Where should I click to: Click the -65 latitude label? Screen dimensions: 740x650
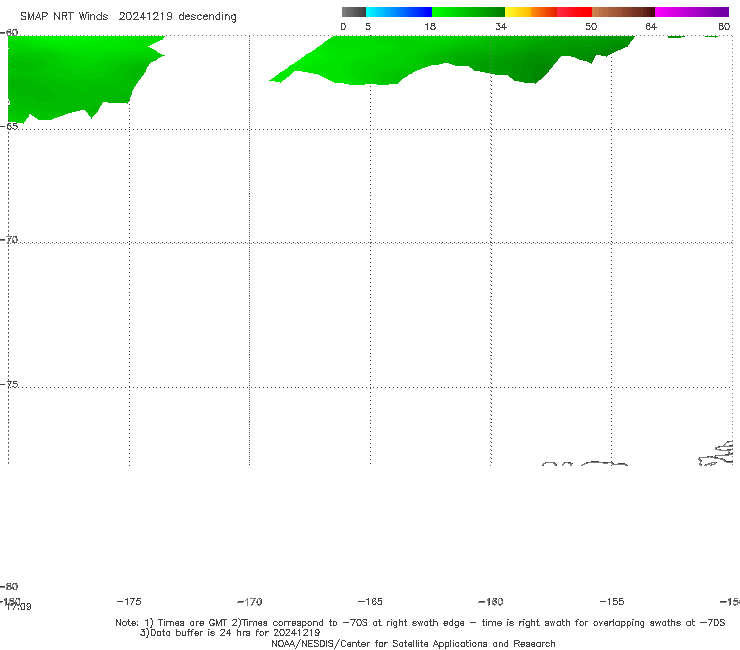[x=9, y=126]
